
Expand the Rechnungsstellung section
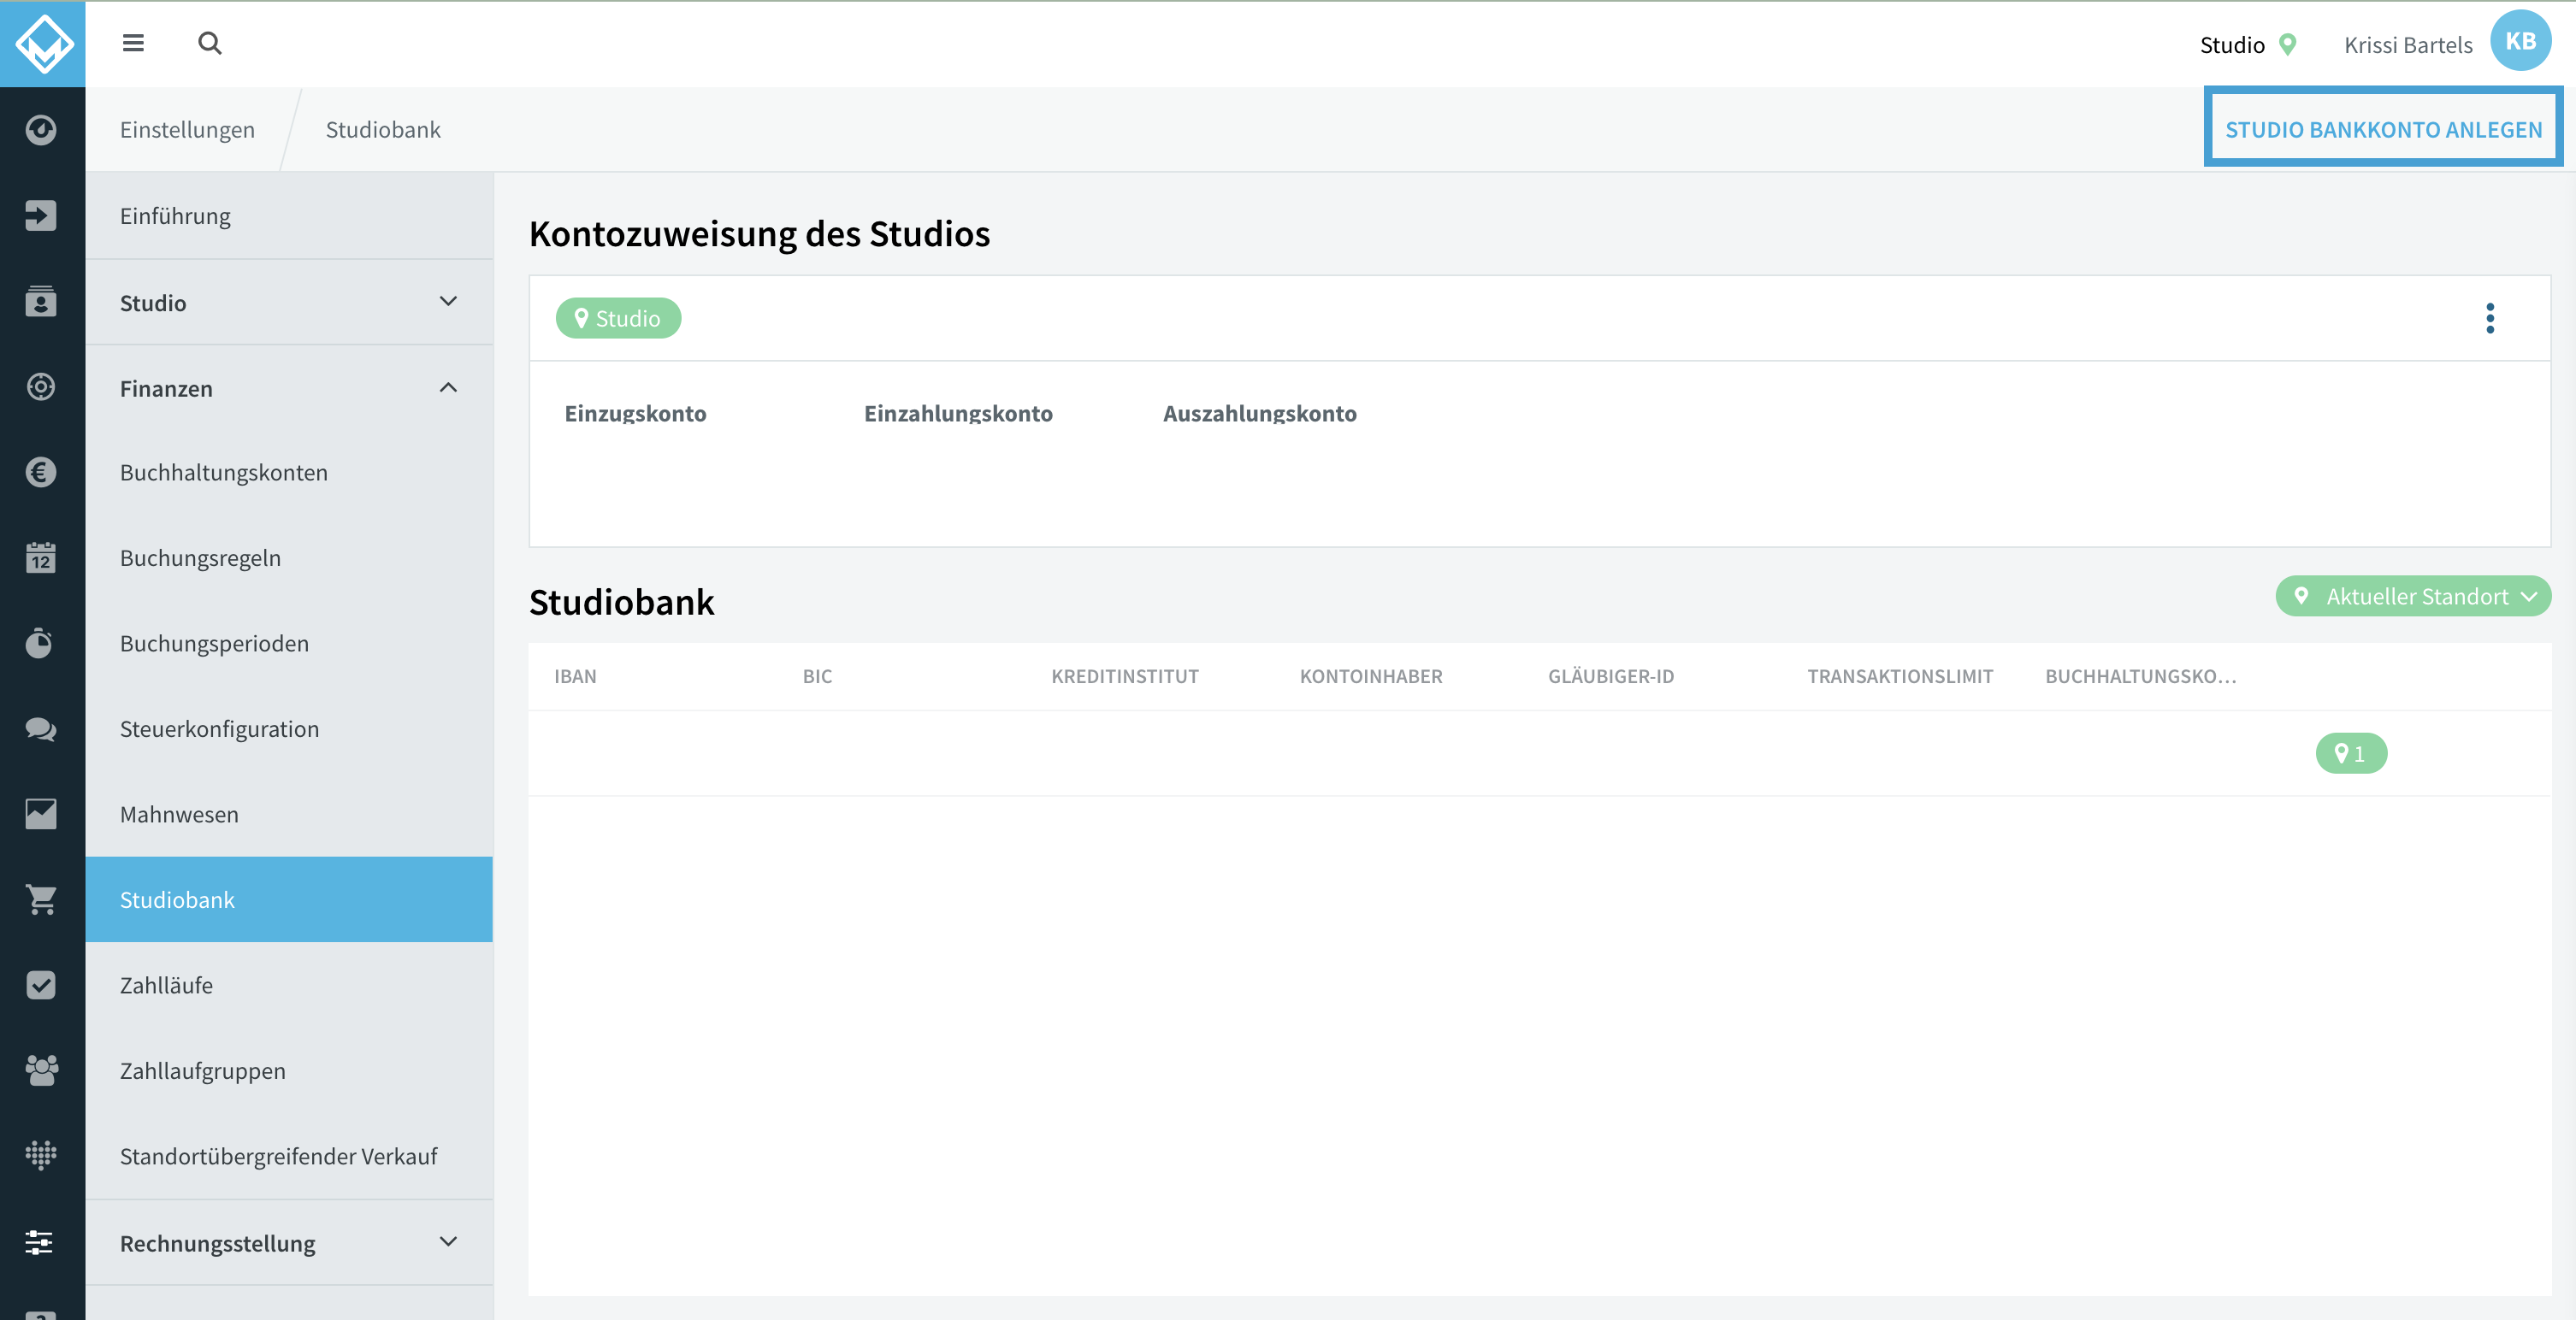point(289,1243)
